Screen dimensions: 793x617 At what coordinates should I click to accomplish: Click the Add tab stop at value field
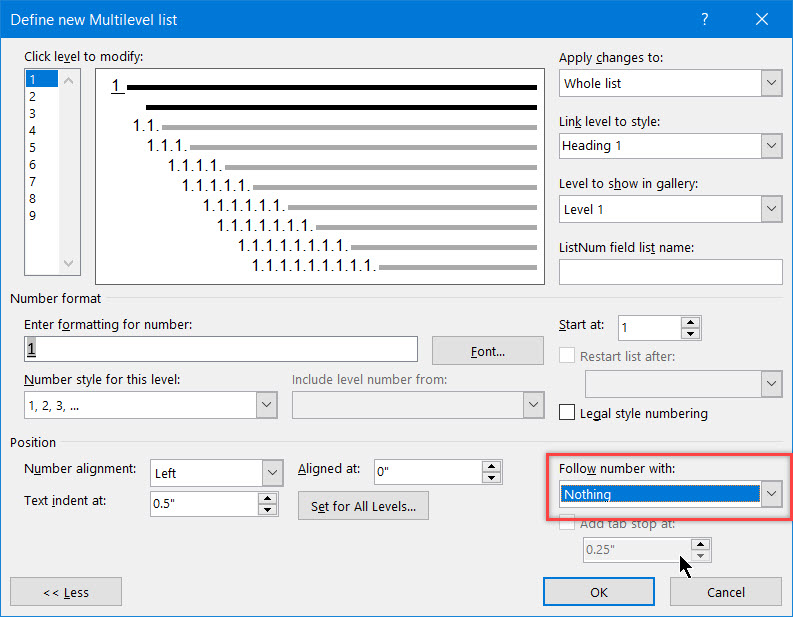637,550
